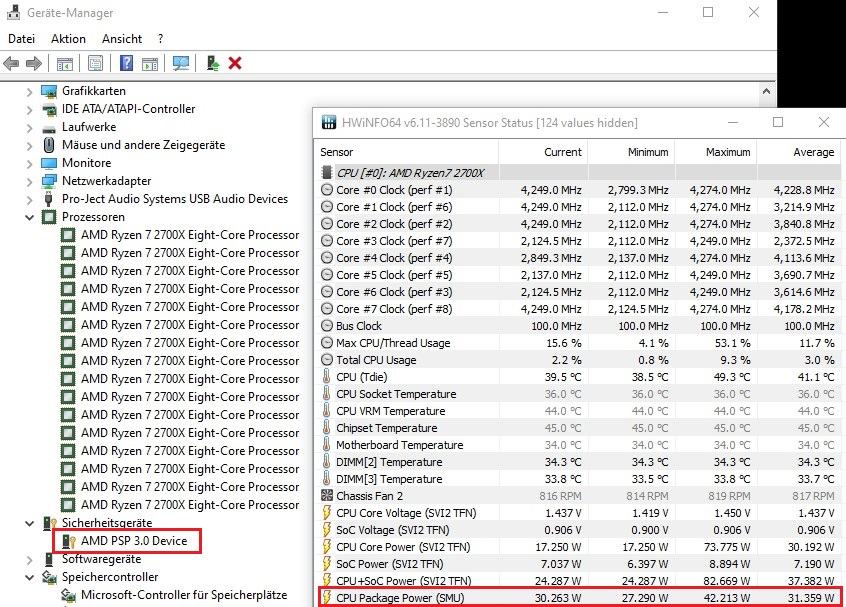The height and width of the screenshot is (607, 846).
Task: Select the SoC Voltage (SVI2 TFN) row
Action: [x=578, y=530]
